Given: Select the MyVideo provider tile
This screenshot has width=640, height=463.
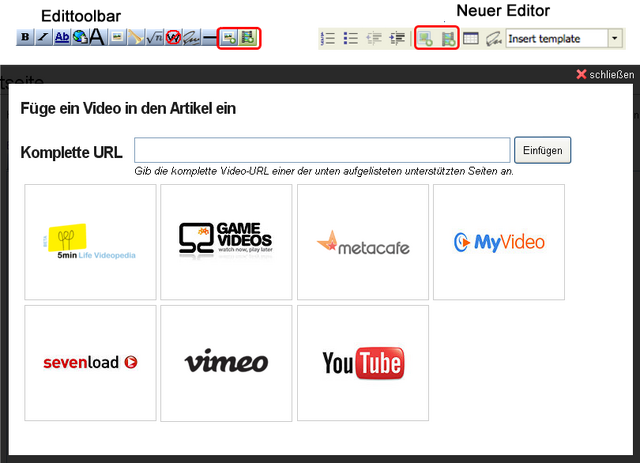Looking at the screenshot, I should pos(499,242).
